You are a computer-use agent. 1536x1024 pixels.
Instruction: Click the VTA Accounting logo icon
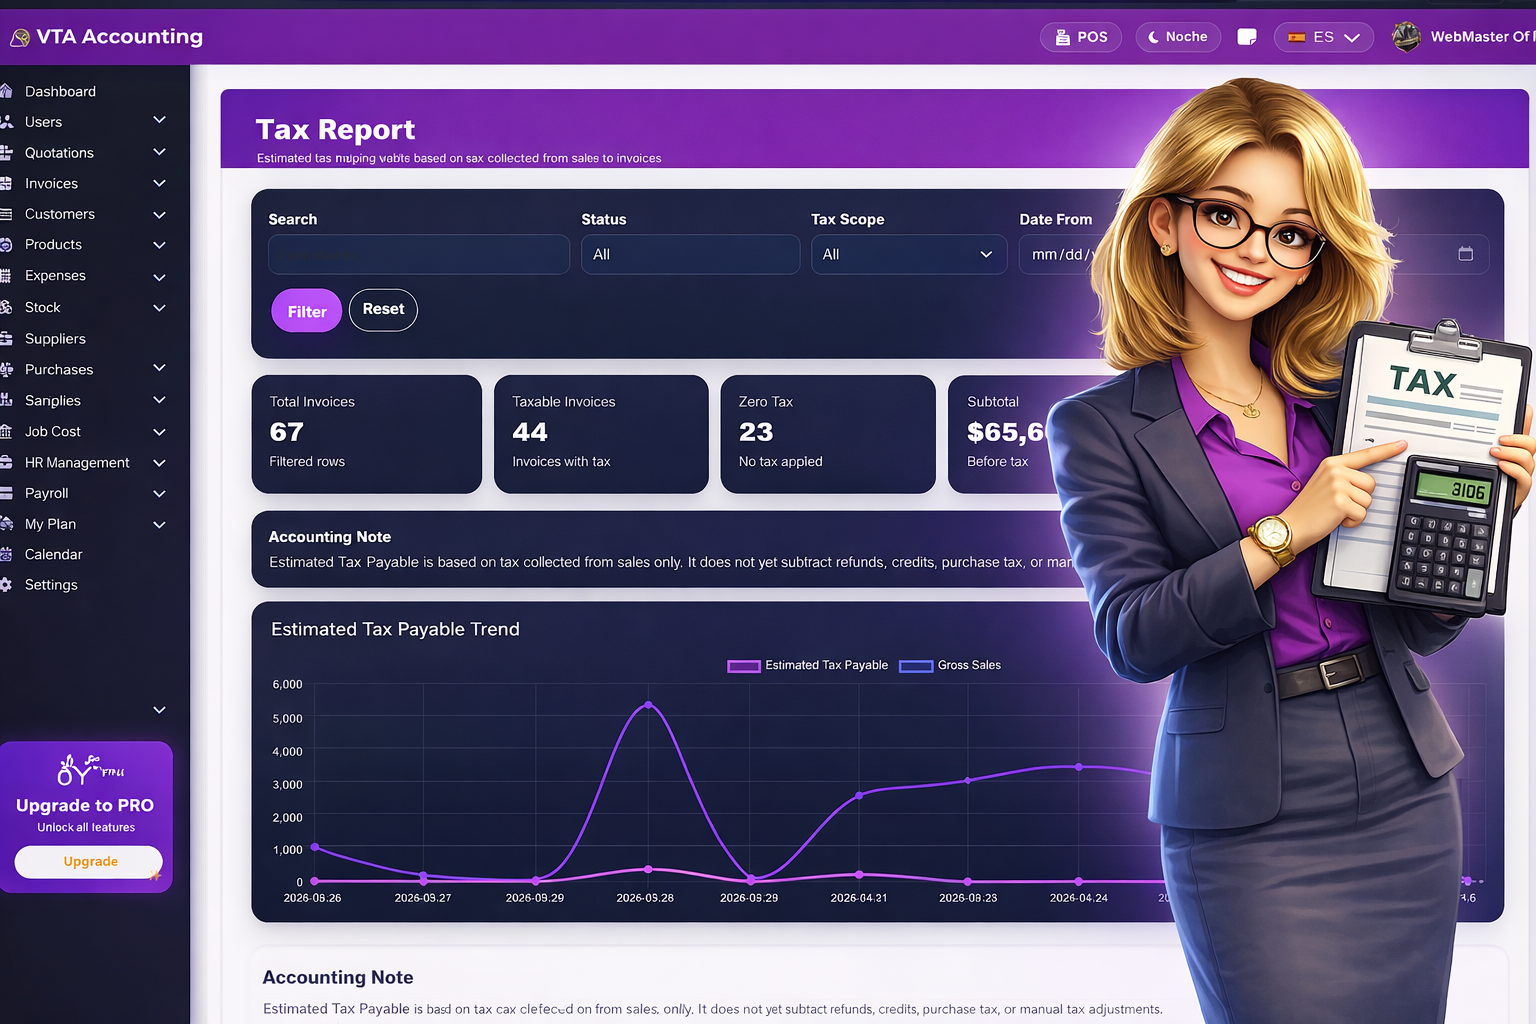click(19, 38)
